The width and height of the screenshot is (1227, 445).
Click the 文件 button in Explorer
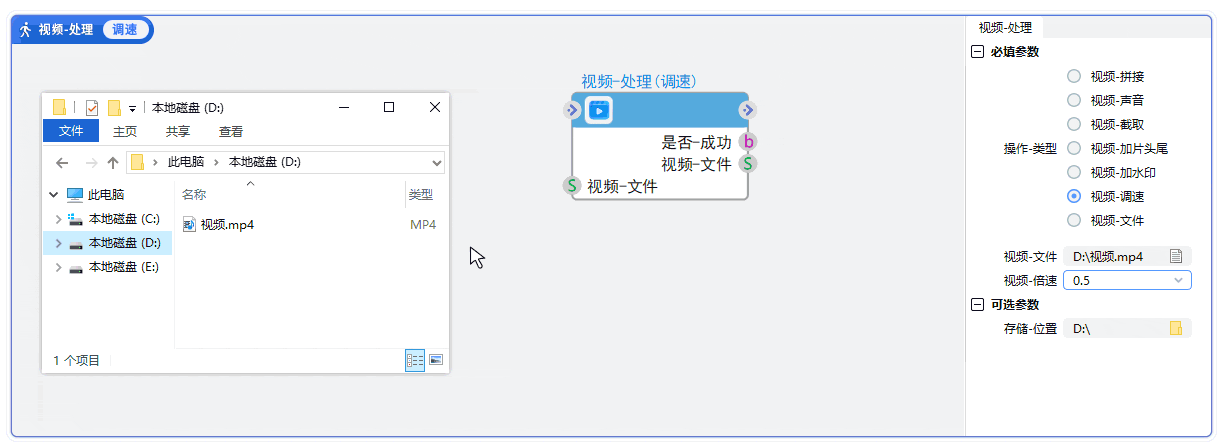pos(71,131)
